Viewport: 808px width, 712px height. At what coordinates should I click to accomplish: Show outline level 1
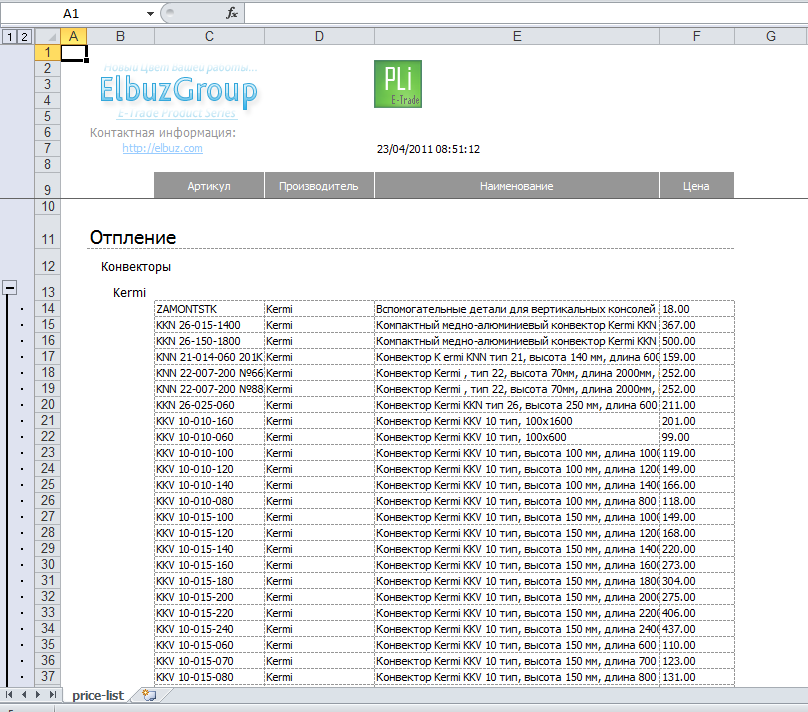[10, 37]
